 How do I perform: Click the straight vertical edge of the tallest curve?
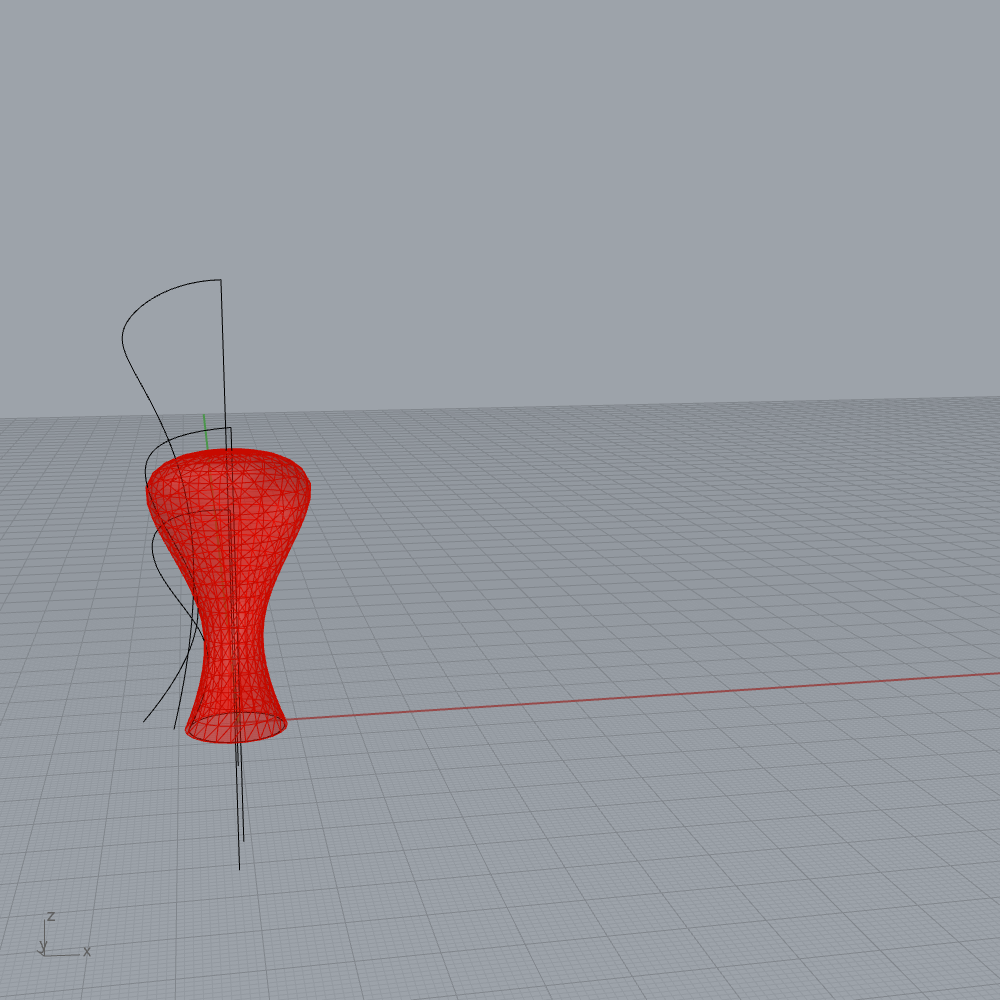pos(223,360)
